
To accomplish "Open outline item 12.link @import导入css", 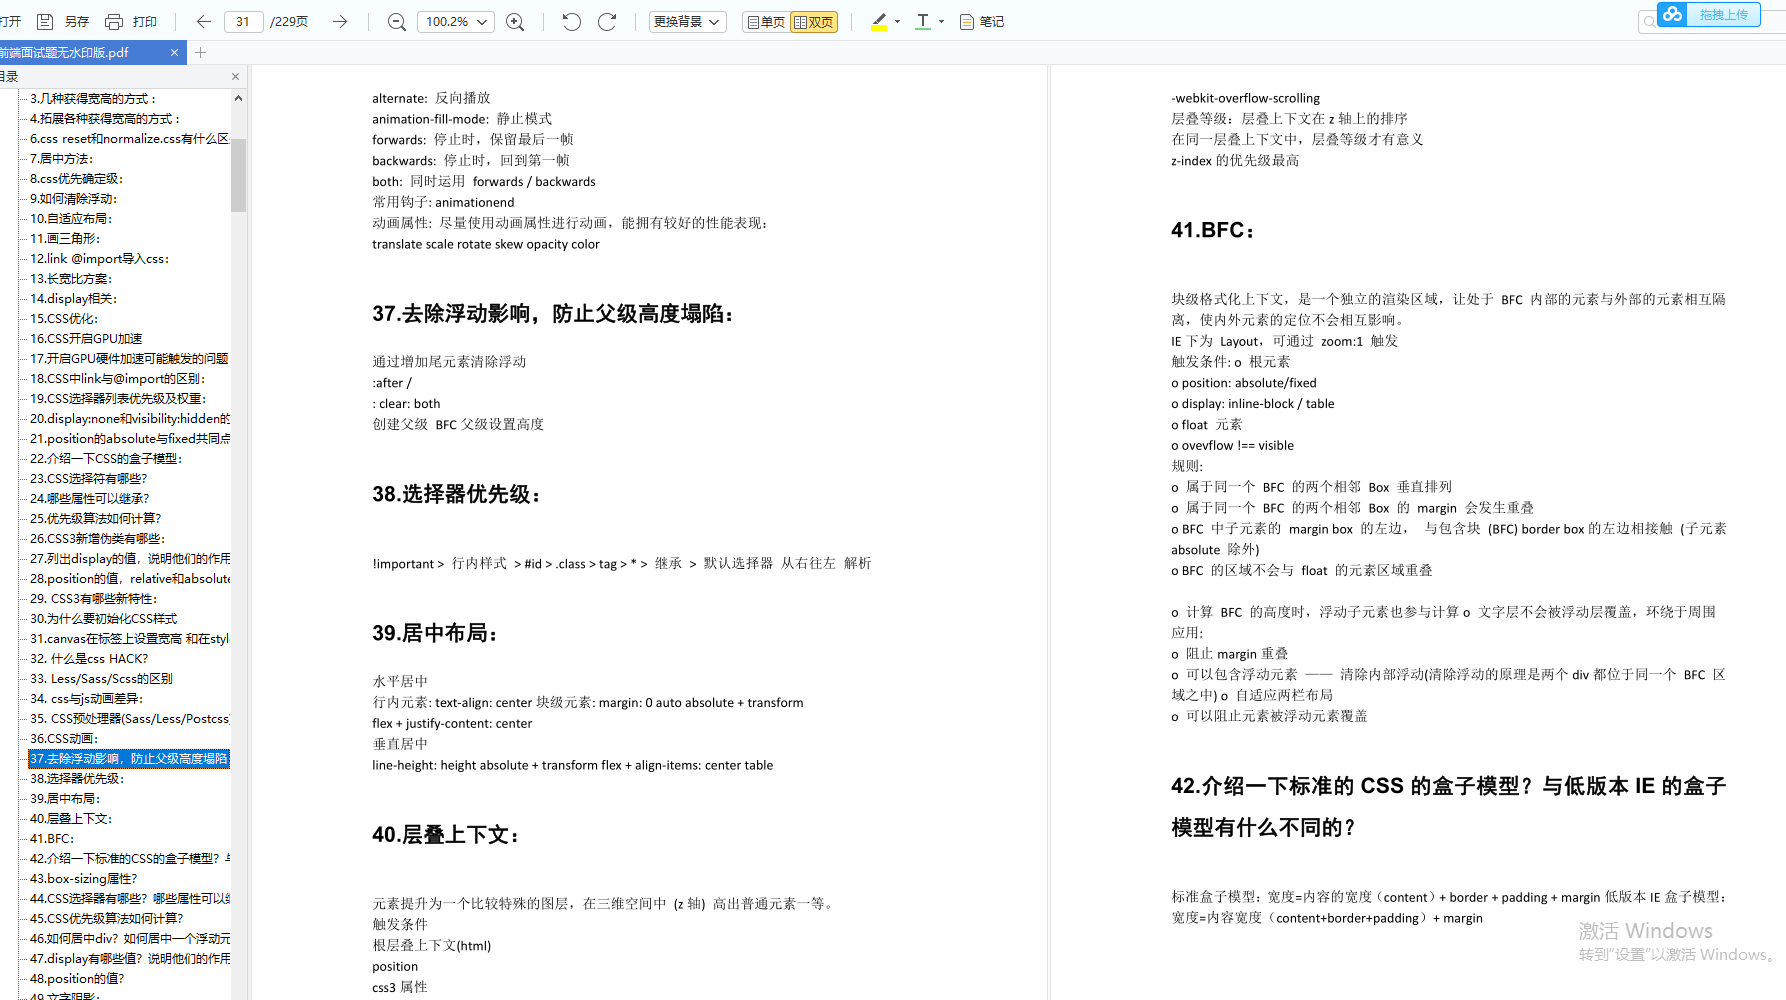I will (x=99, y=258).
